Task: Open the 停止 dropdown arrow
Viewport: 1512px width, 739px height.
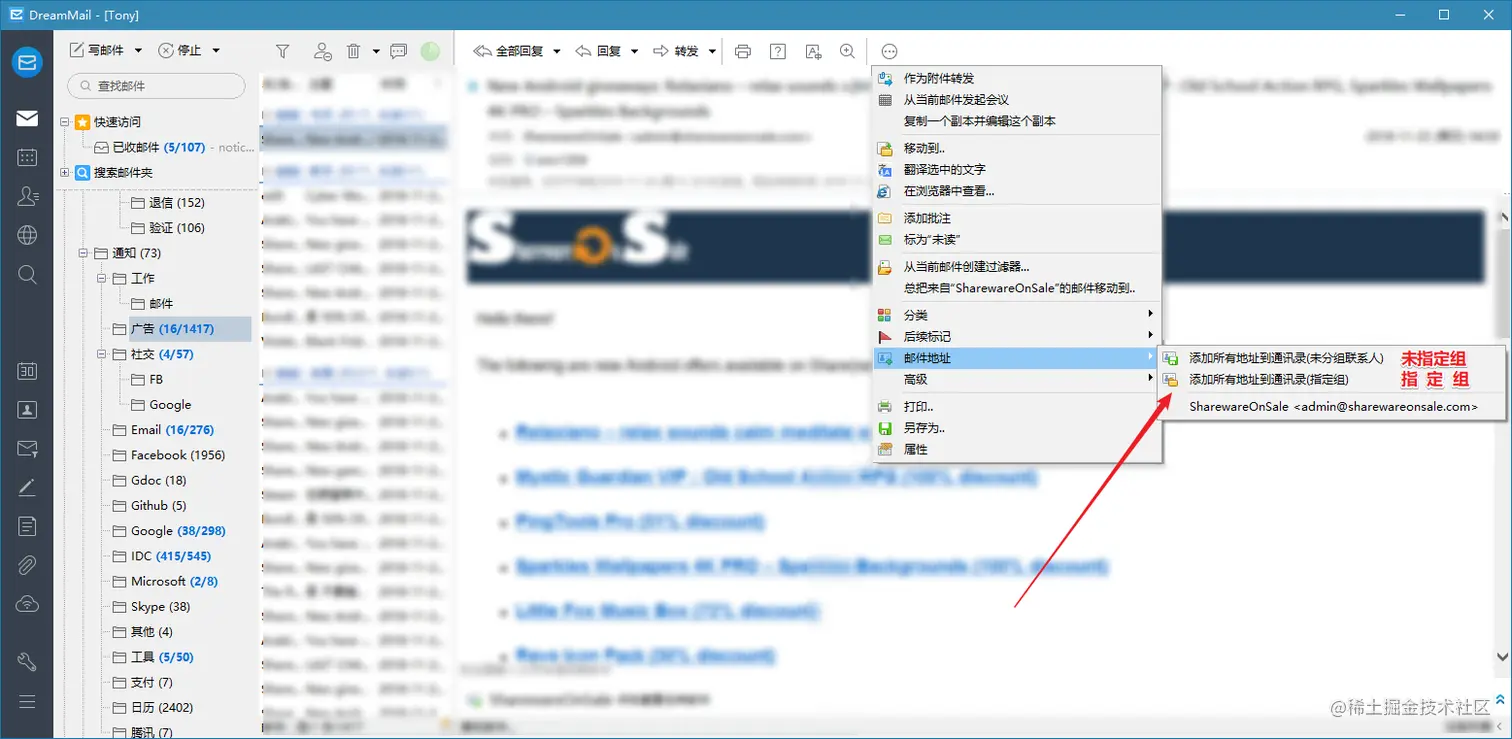Action: (216, 51)
